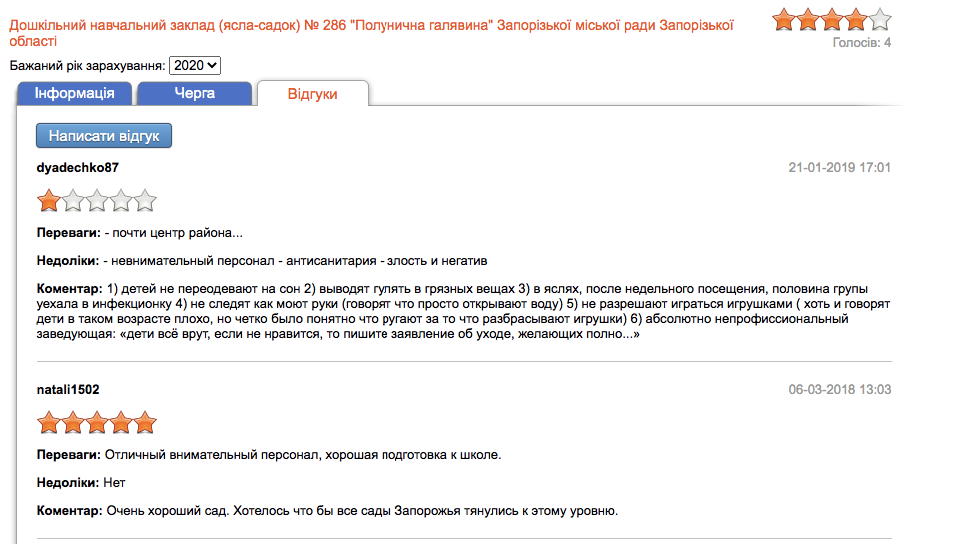Open the enrollment year dropdown showing 2020
This screenshot has width=963, height=544.
pyautogui.click(x=195, y=65)
